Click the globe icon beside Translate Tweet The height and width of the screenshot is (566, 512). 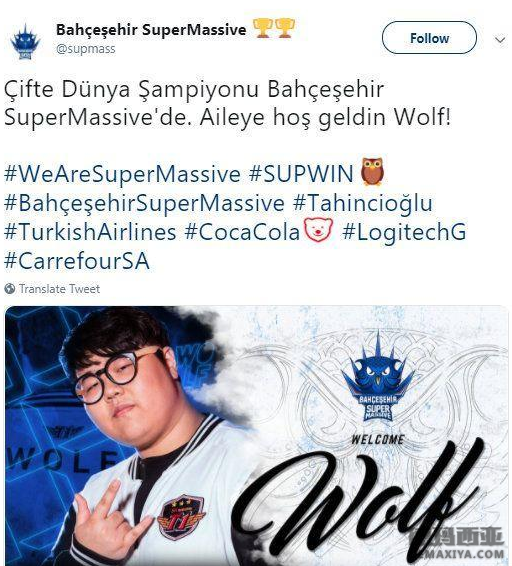10,289
